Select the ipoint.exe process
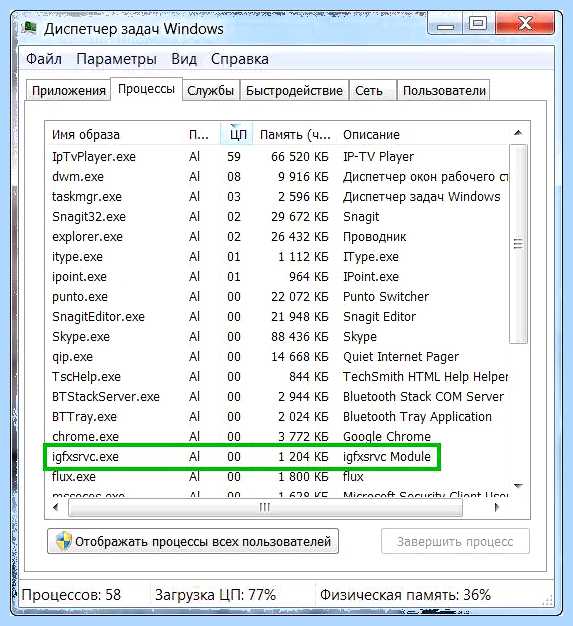Screen dimensions: 573x626 [x=278, y=277]
